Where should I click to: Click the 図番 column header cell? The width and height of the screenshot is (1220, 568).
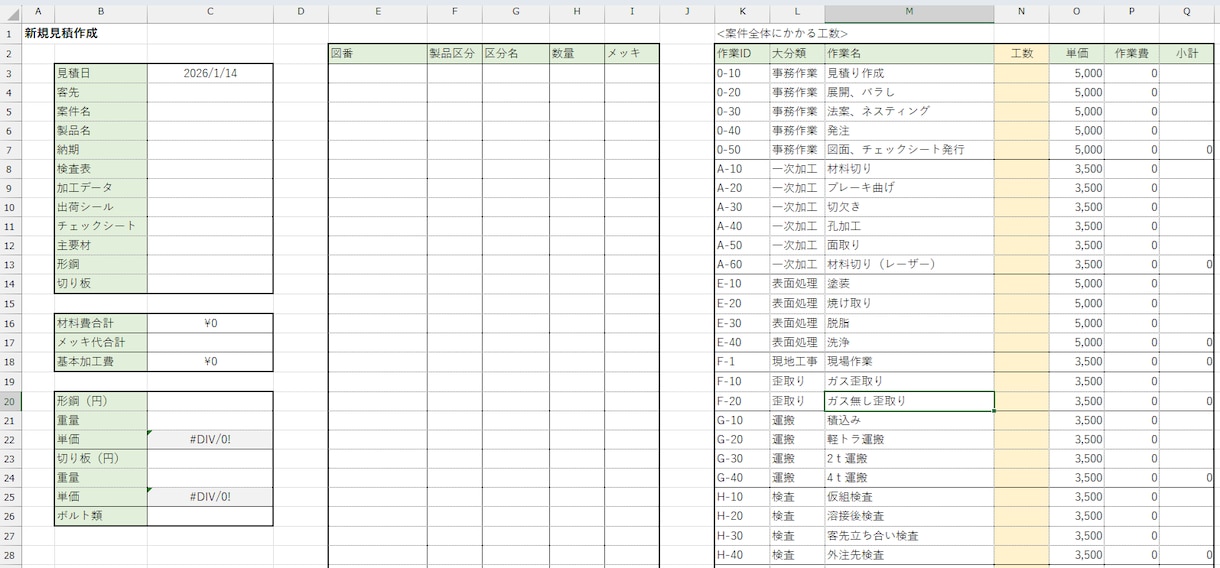pos(378,54)
